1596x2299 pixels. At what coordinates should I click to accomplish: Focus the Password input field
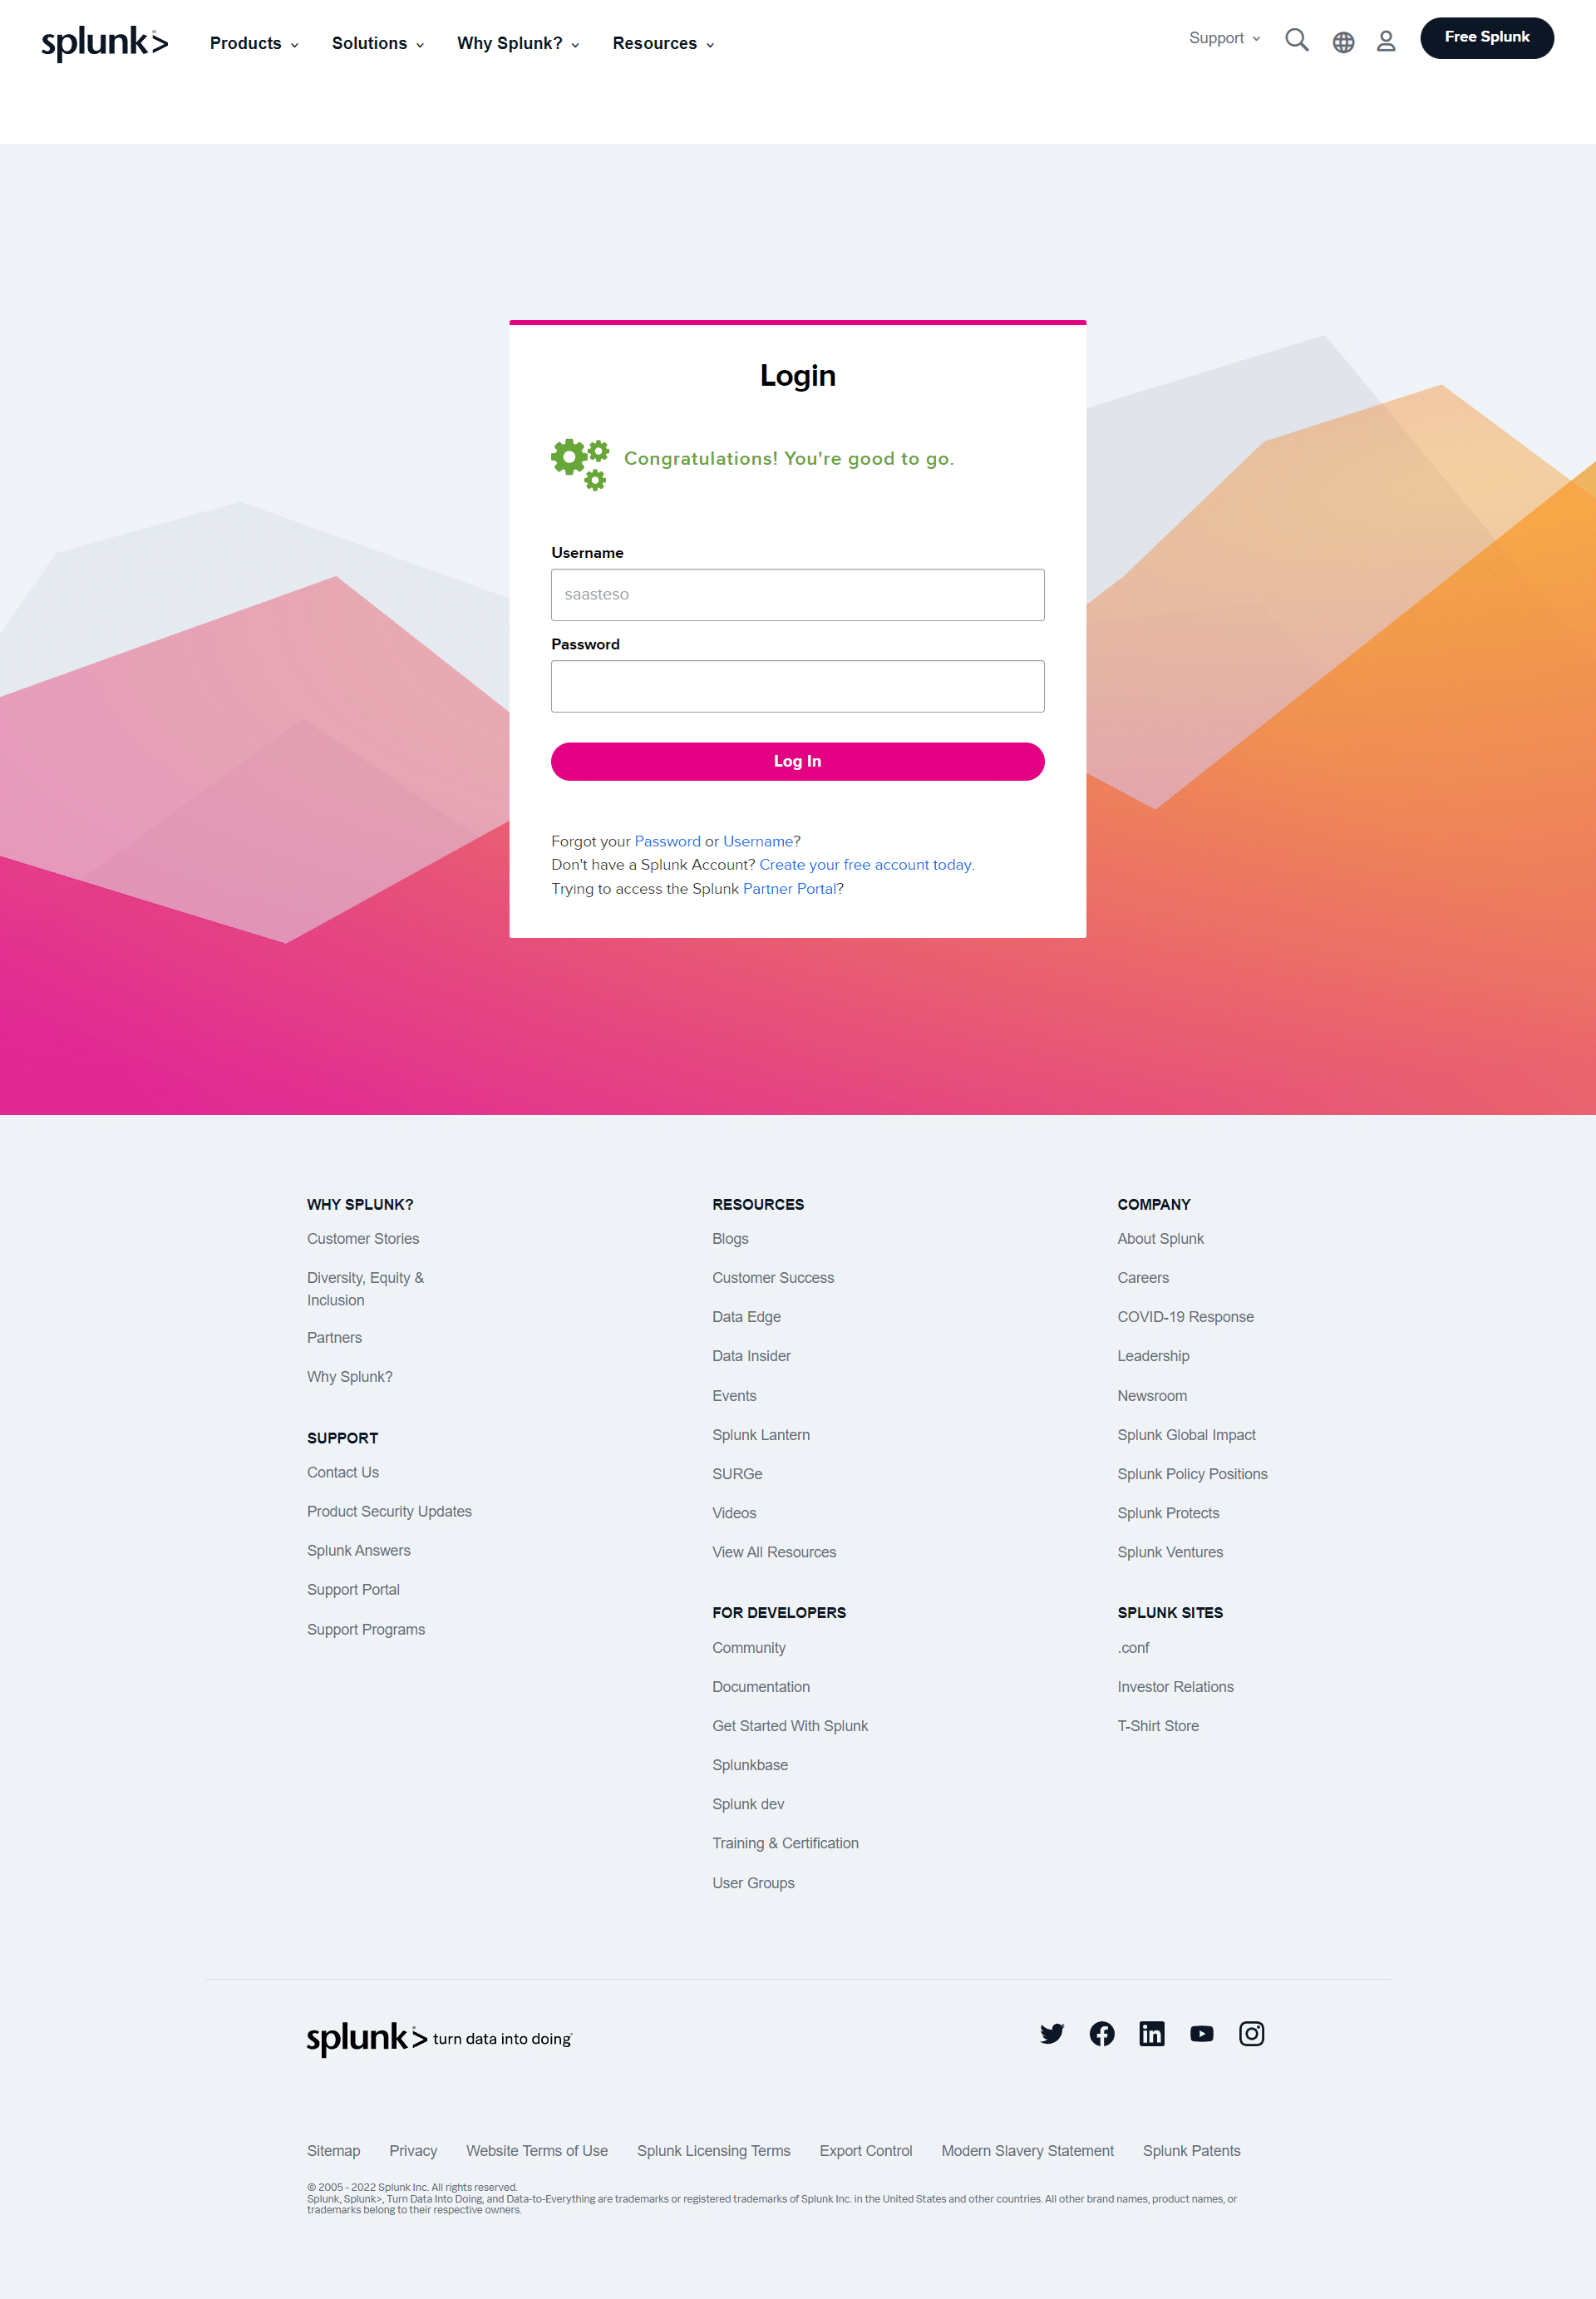coord(797,686)
